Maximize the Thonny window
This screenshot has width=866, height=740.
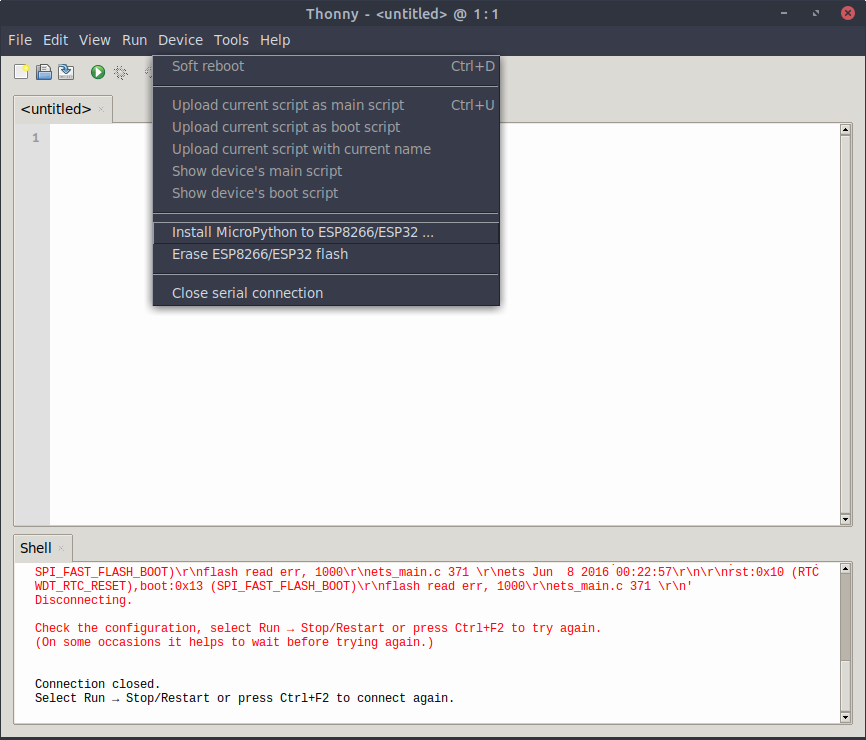tap(816, 13)
